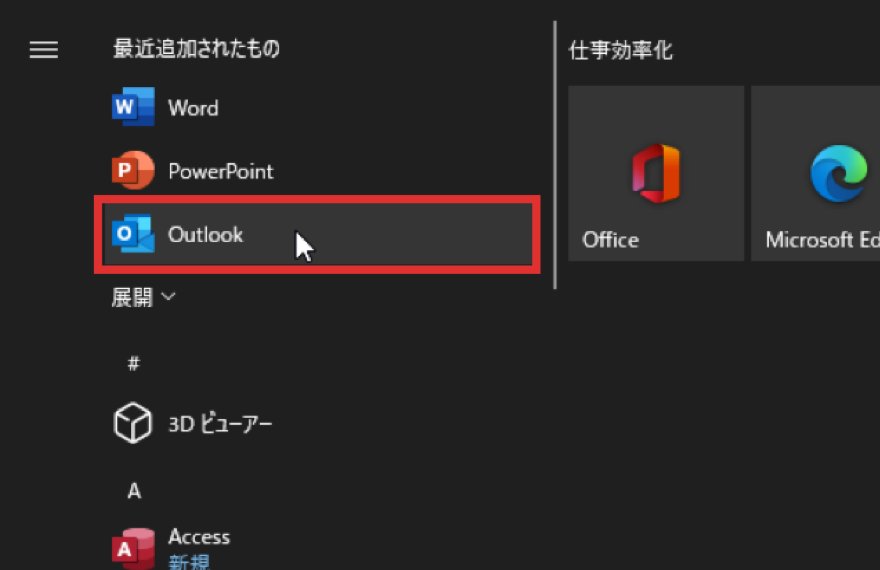Open the hamburger menu in Start

click(44, 50)
